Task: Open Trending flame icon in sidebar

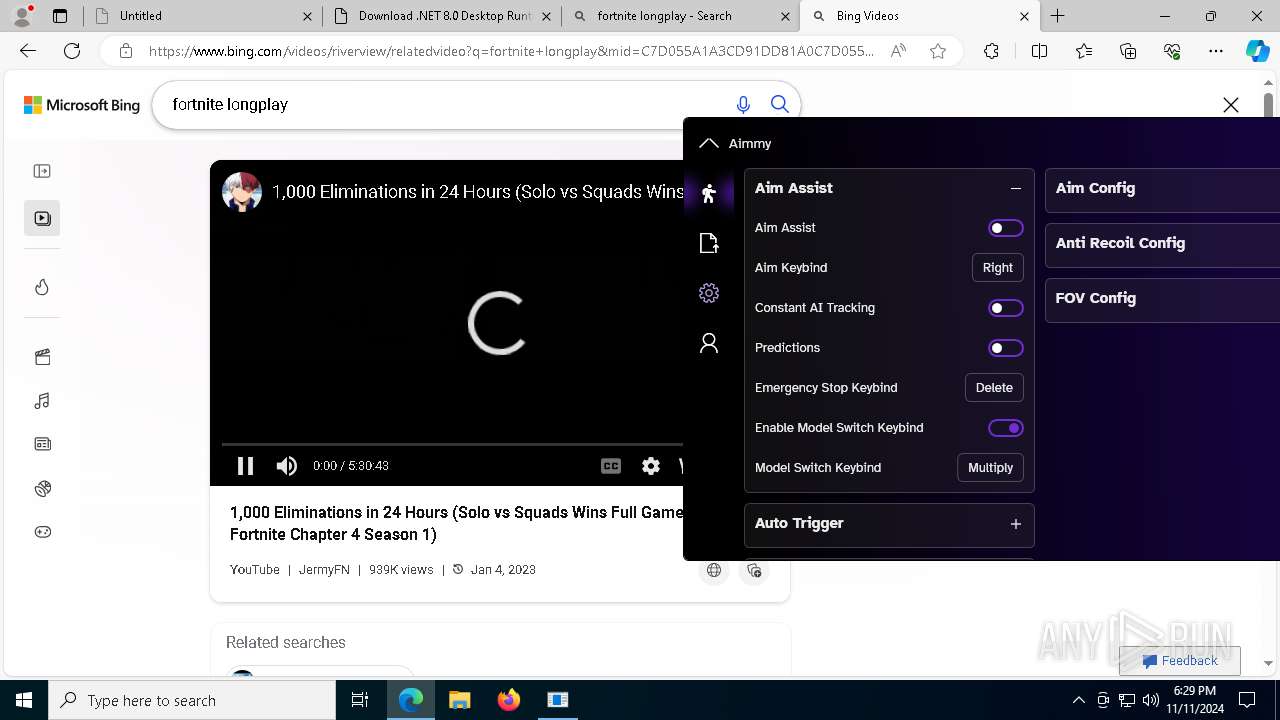Action: [x=42, y=287]
